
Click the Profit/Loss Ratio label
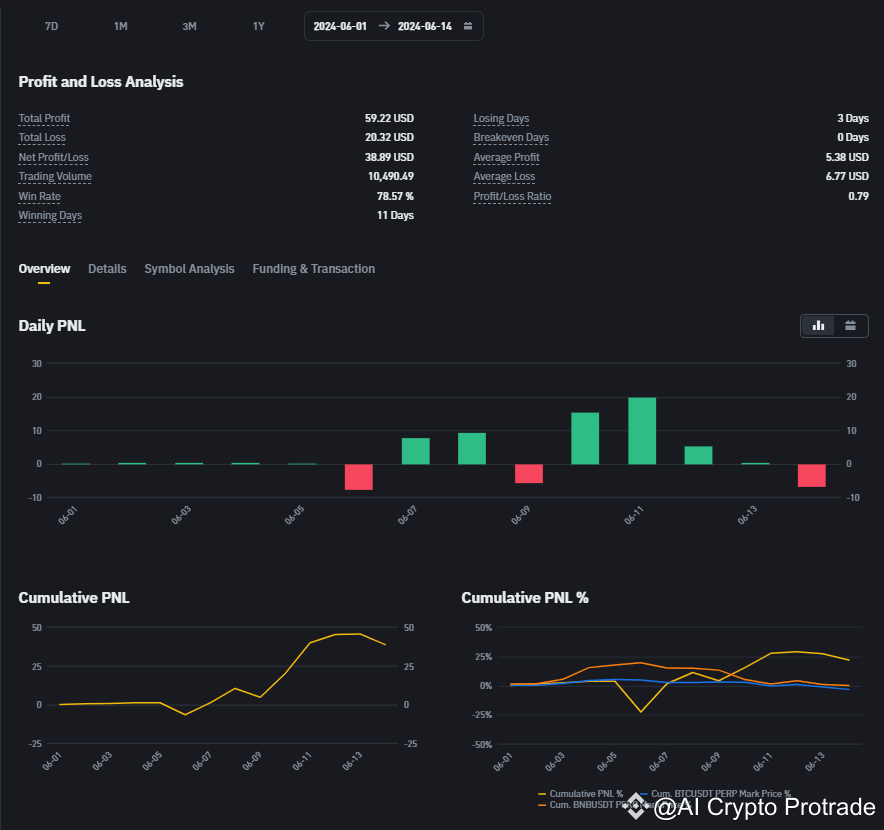tap(512, 196)
